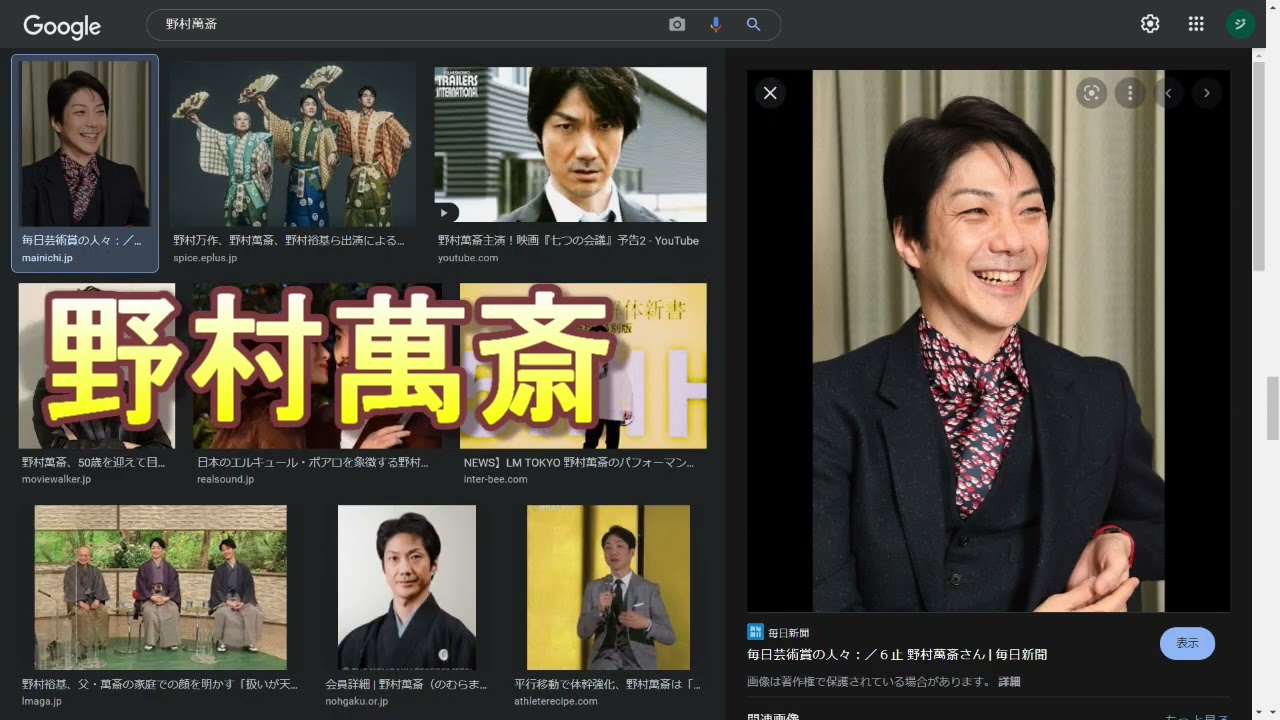Open the three-dot more options menu
The image size is (1280, 720).
[x=1130, y=93]
